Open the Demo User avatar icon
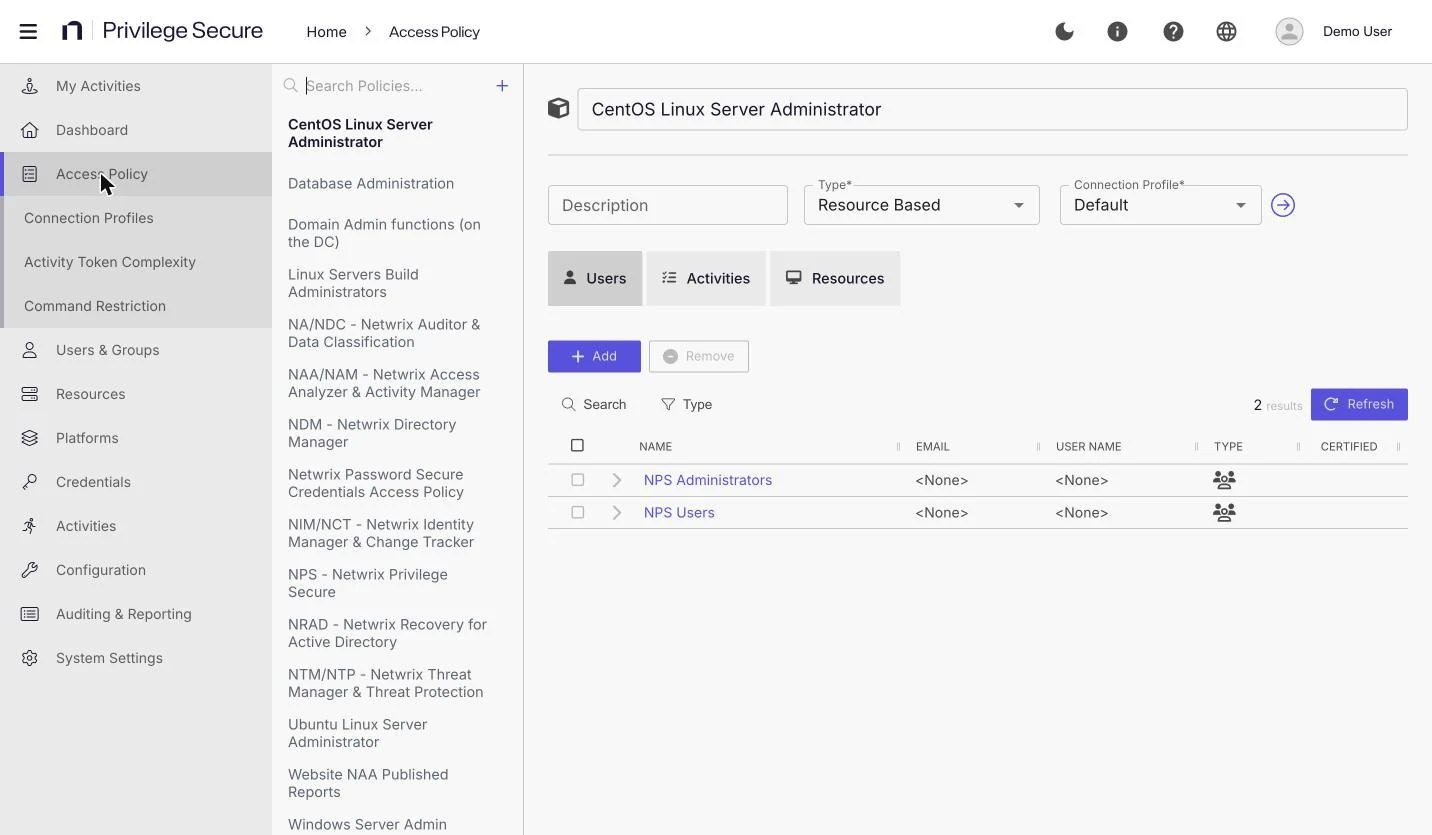Image resolution: width=1432 pixels, height=835 pixels. pos(1289,31)
